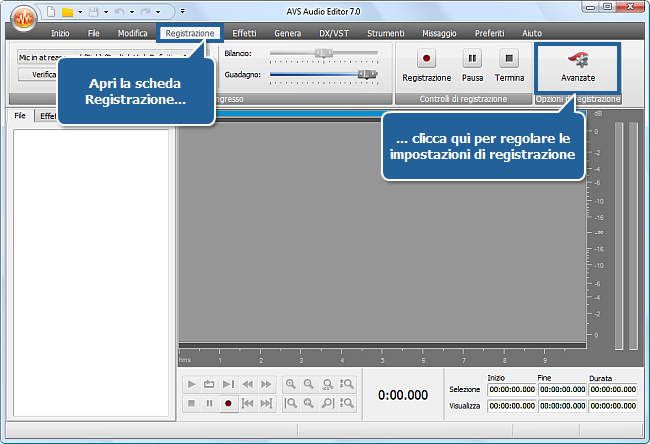The image size is (650, 444).
Task: Click the 0:00.000 current time display
Action: (403, 395)
